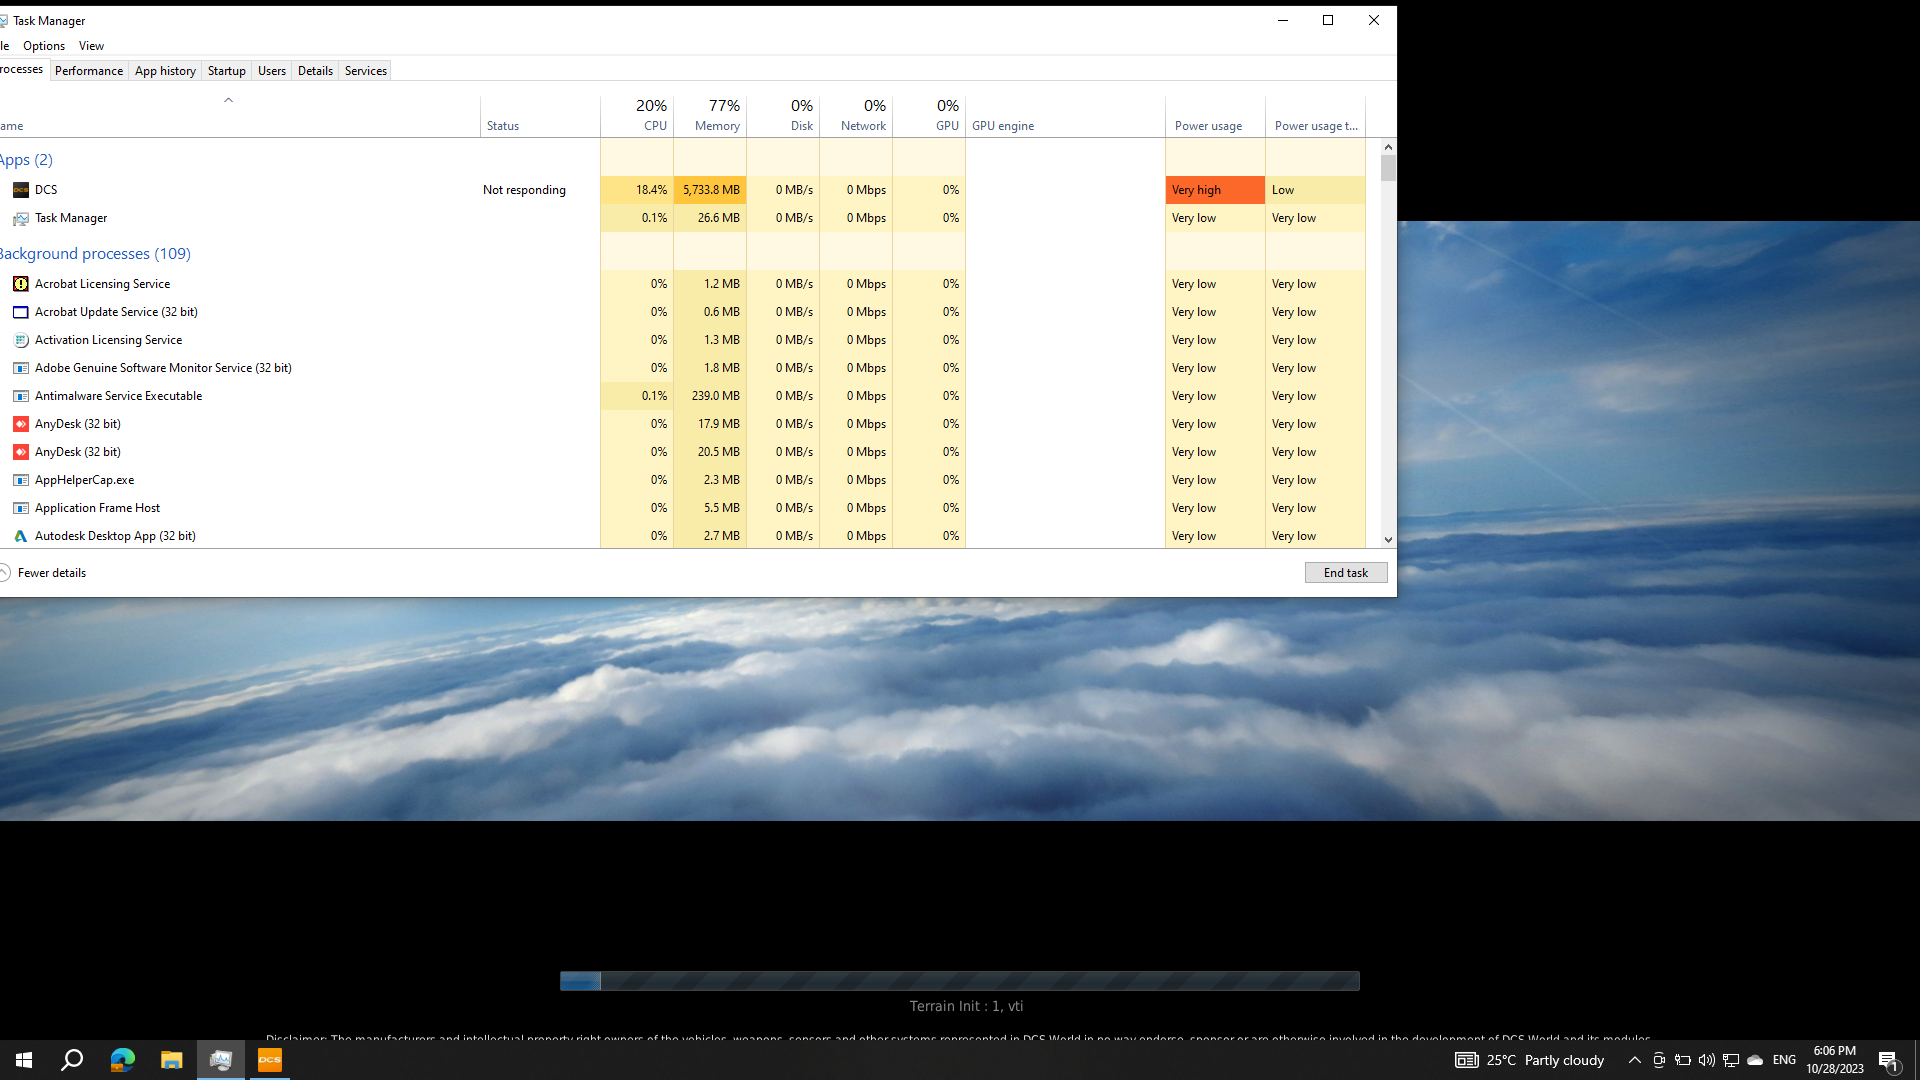This screenshot has height=1080, width=1920.
Task: Click the second AnyDesk process icon
Action: (x=20, y=452)
